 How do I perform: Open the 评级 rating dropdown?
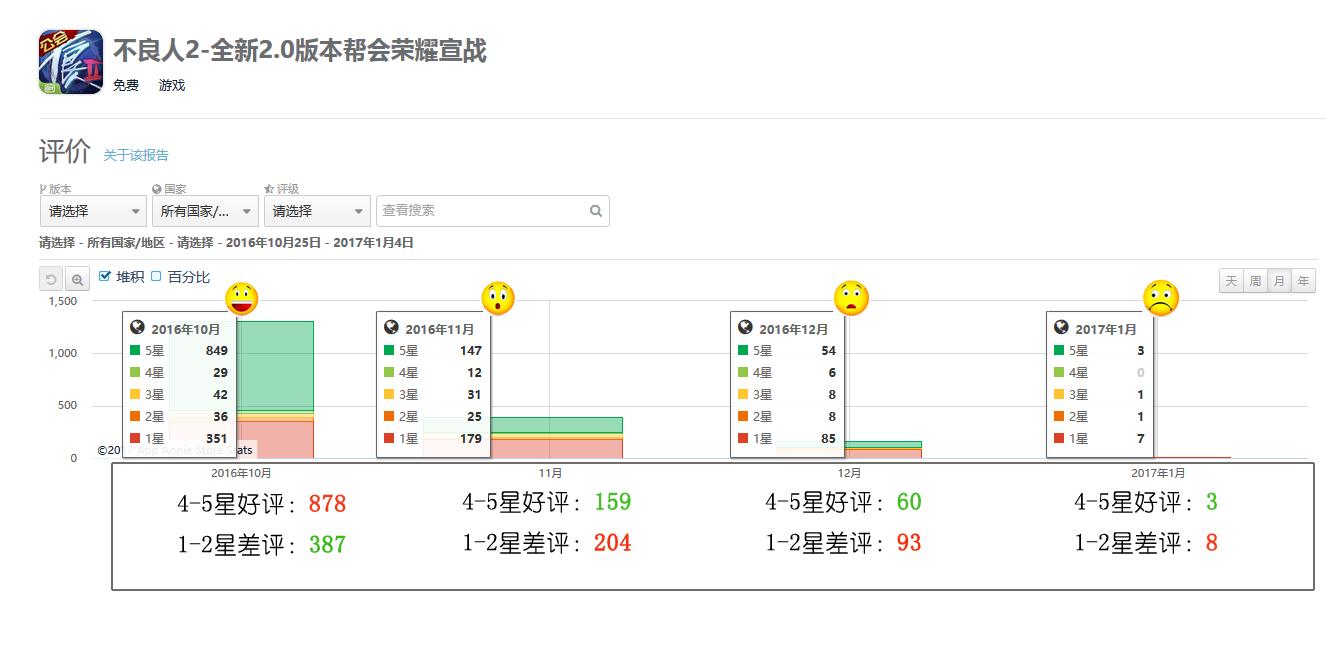coord(316,211)
